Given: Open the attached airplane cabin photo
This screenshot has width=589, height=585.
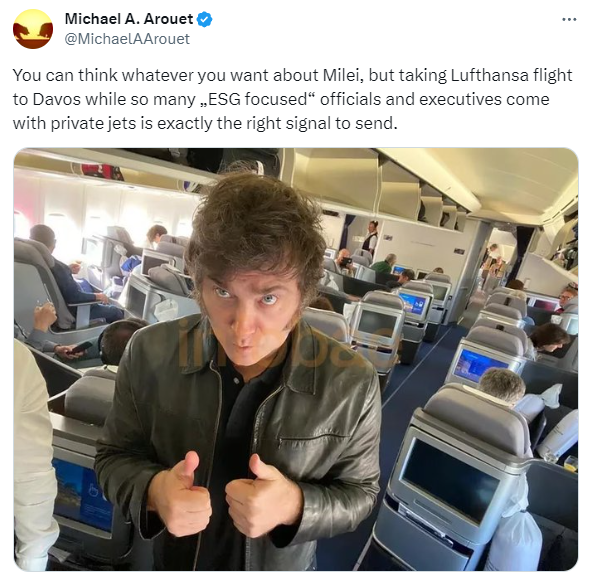Looking at the screenshot, I should tap(296, 359).
